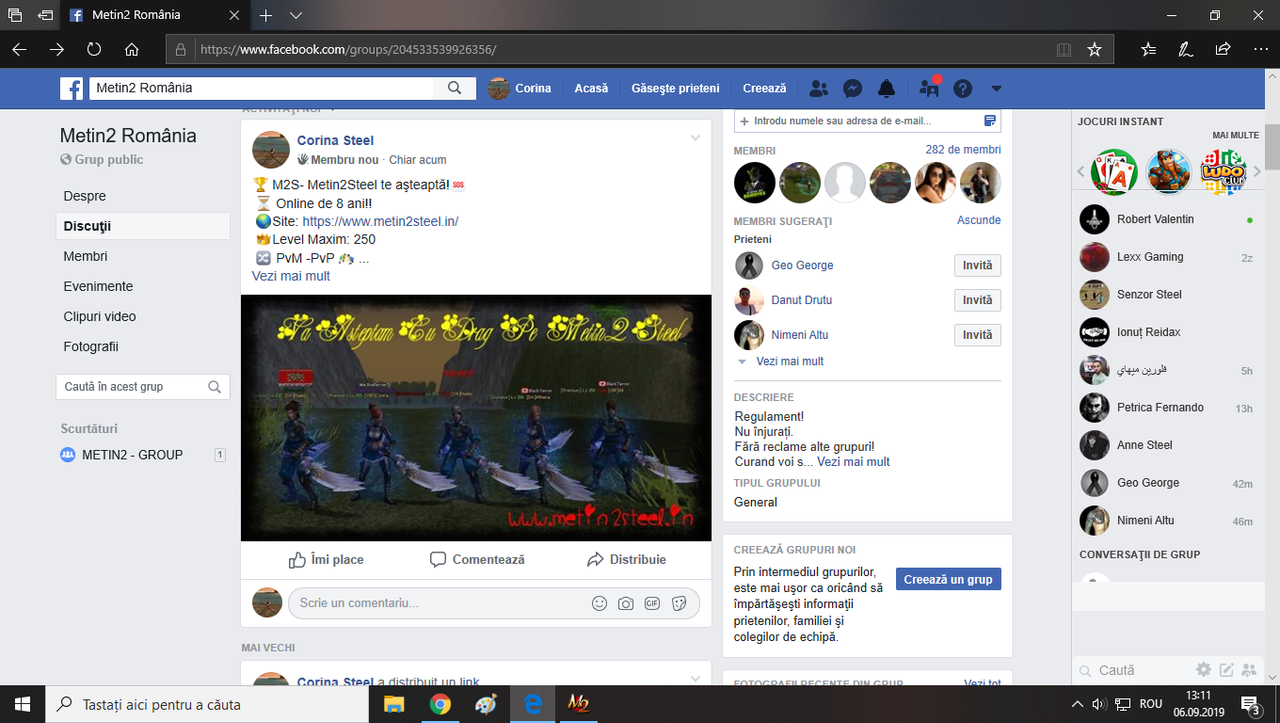Screen dimensions: 1280x723
Task: Click the Facebook logo icon
Action: (71, 89)
